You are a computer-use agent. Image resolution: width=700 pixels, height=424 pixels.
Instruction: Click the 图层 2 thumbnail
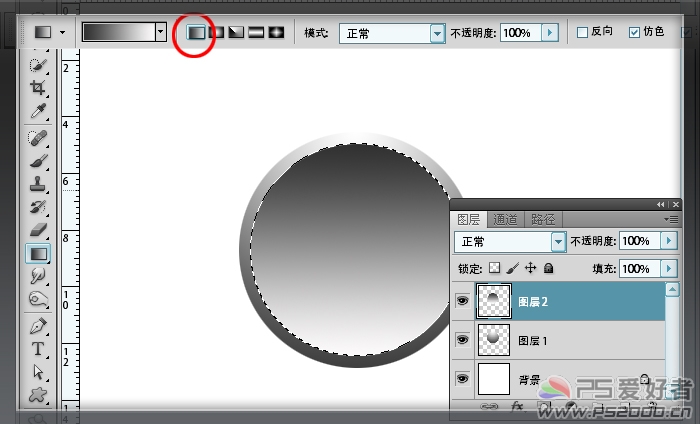pos(494,301)
